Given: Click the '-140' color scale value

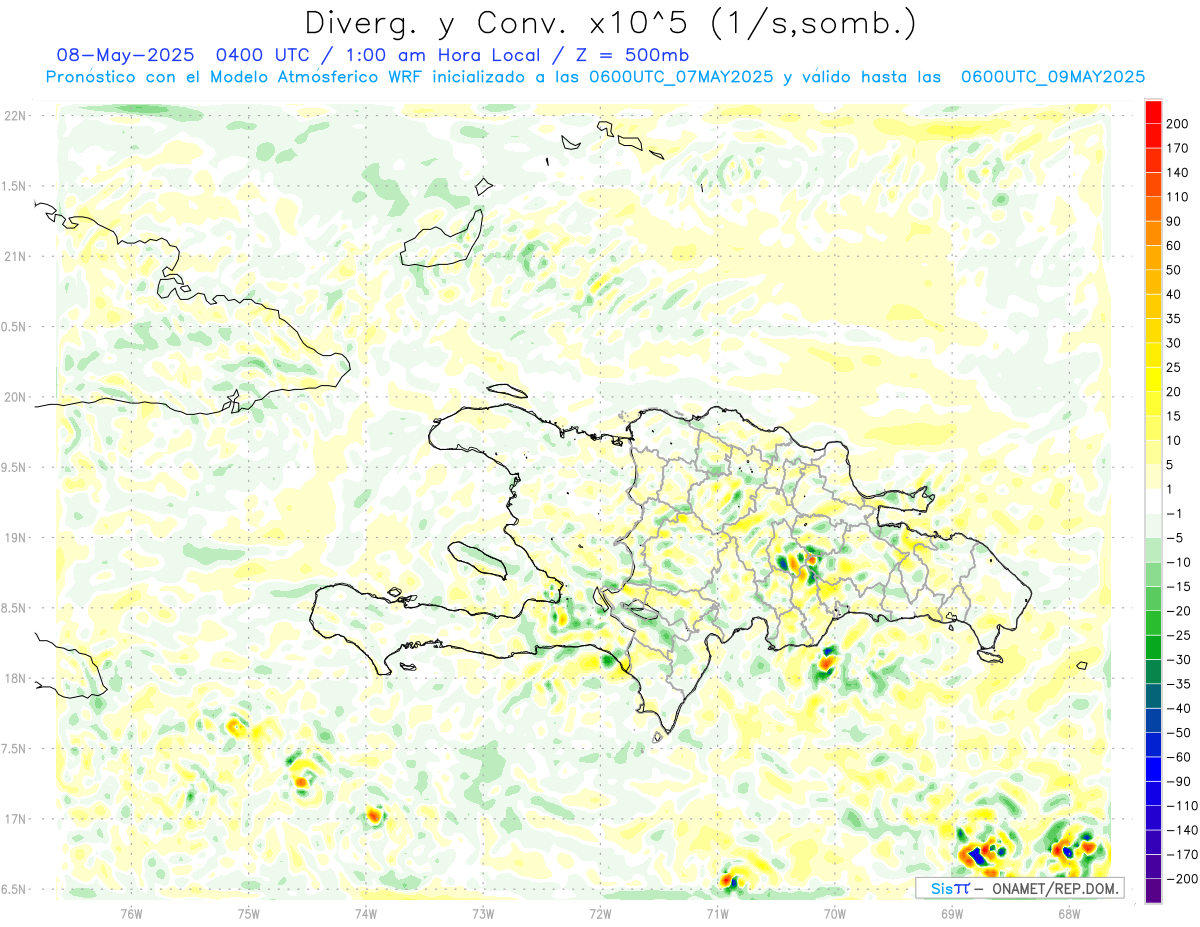Looking at the screenshot, I should click(x=1184, y=830).
